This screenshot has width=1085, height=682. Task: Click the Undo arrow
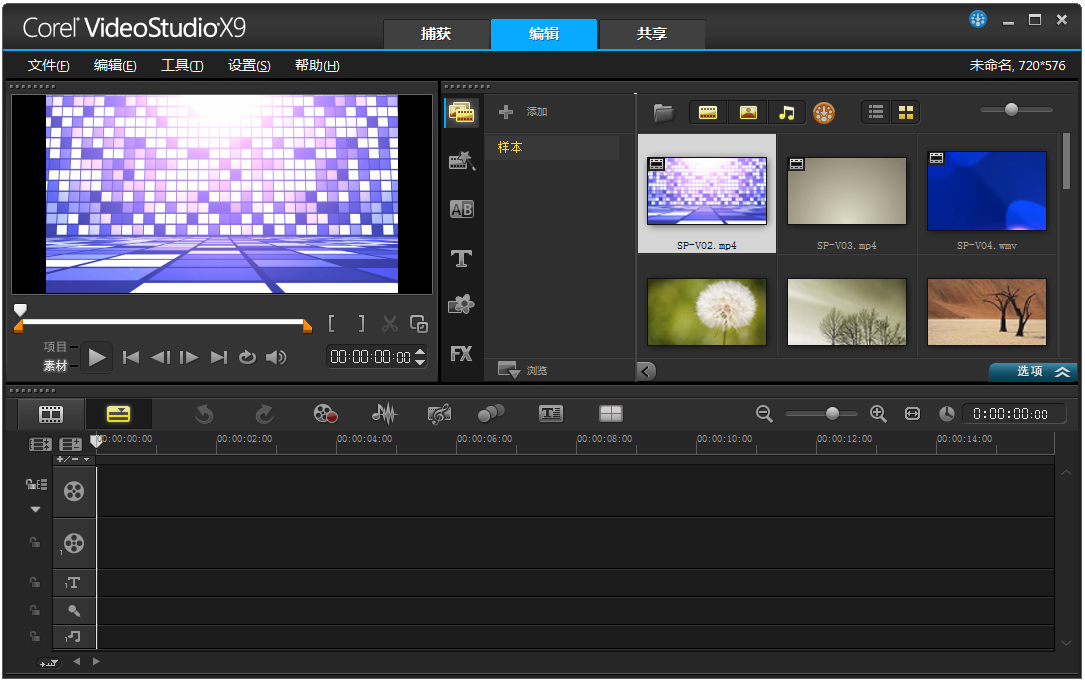[204, 414]
